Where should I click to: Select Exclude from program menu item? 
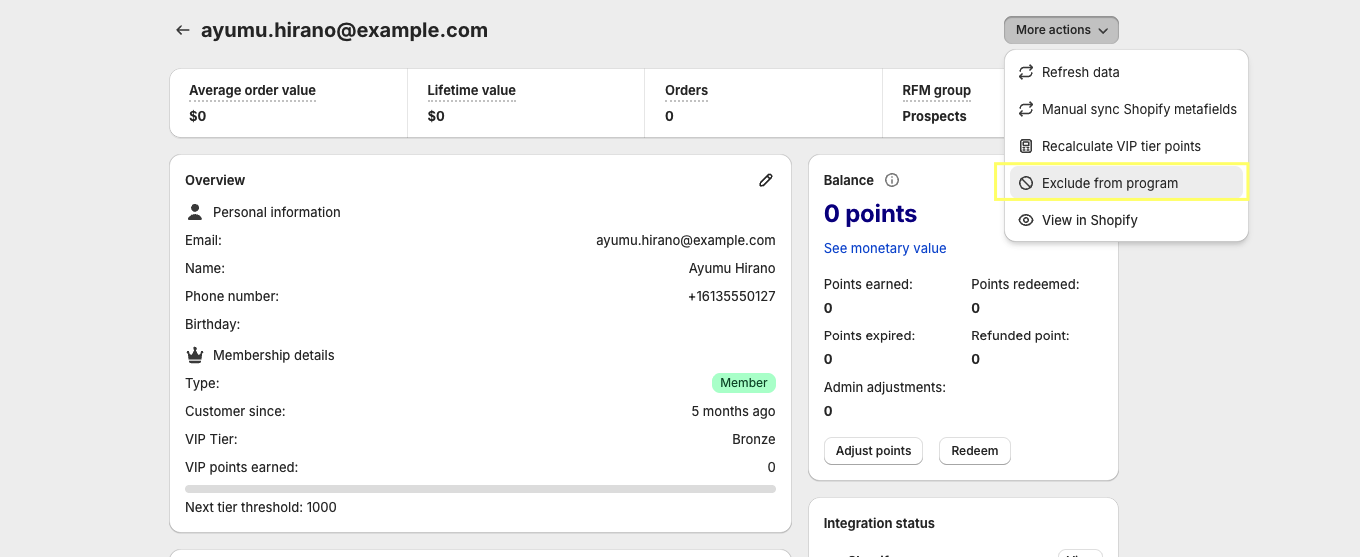(1109, 183)
